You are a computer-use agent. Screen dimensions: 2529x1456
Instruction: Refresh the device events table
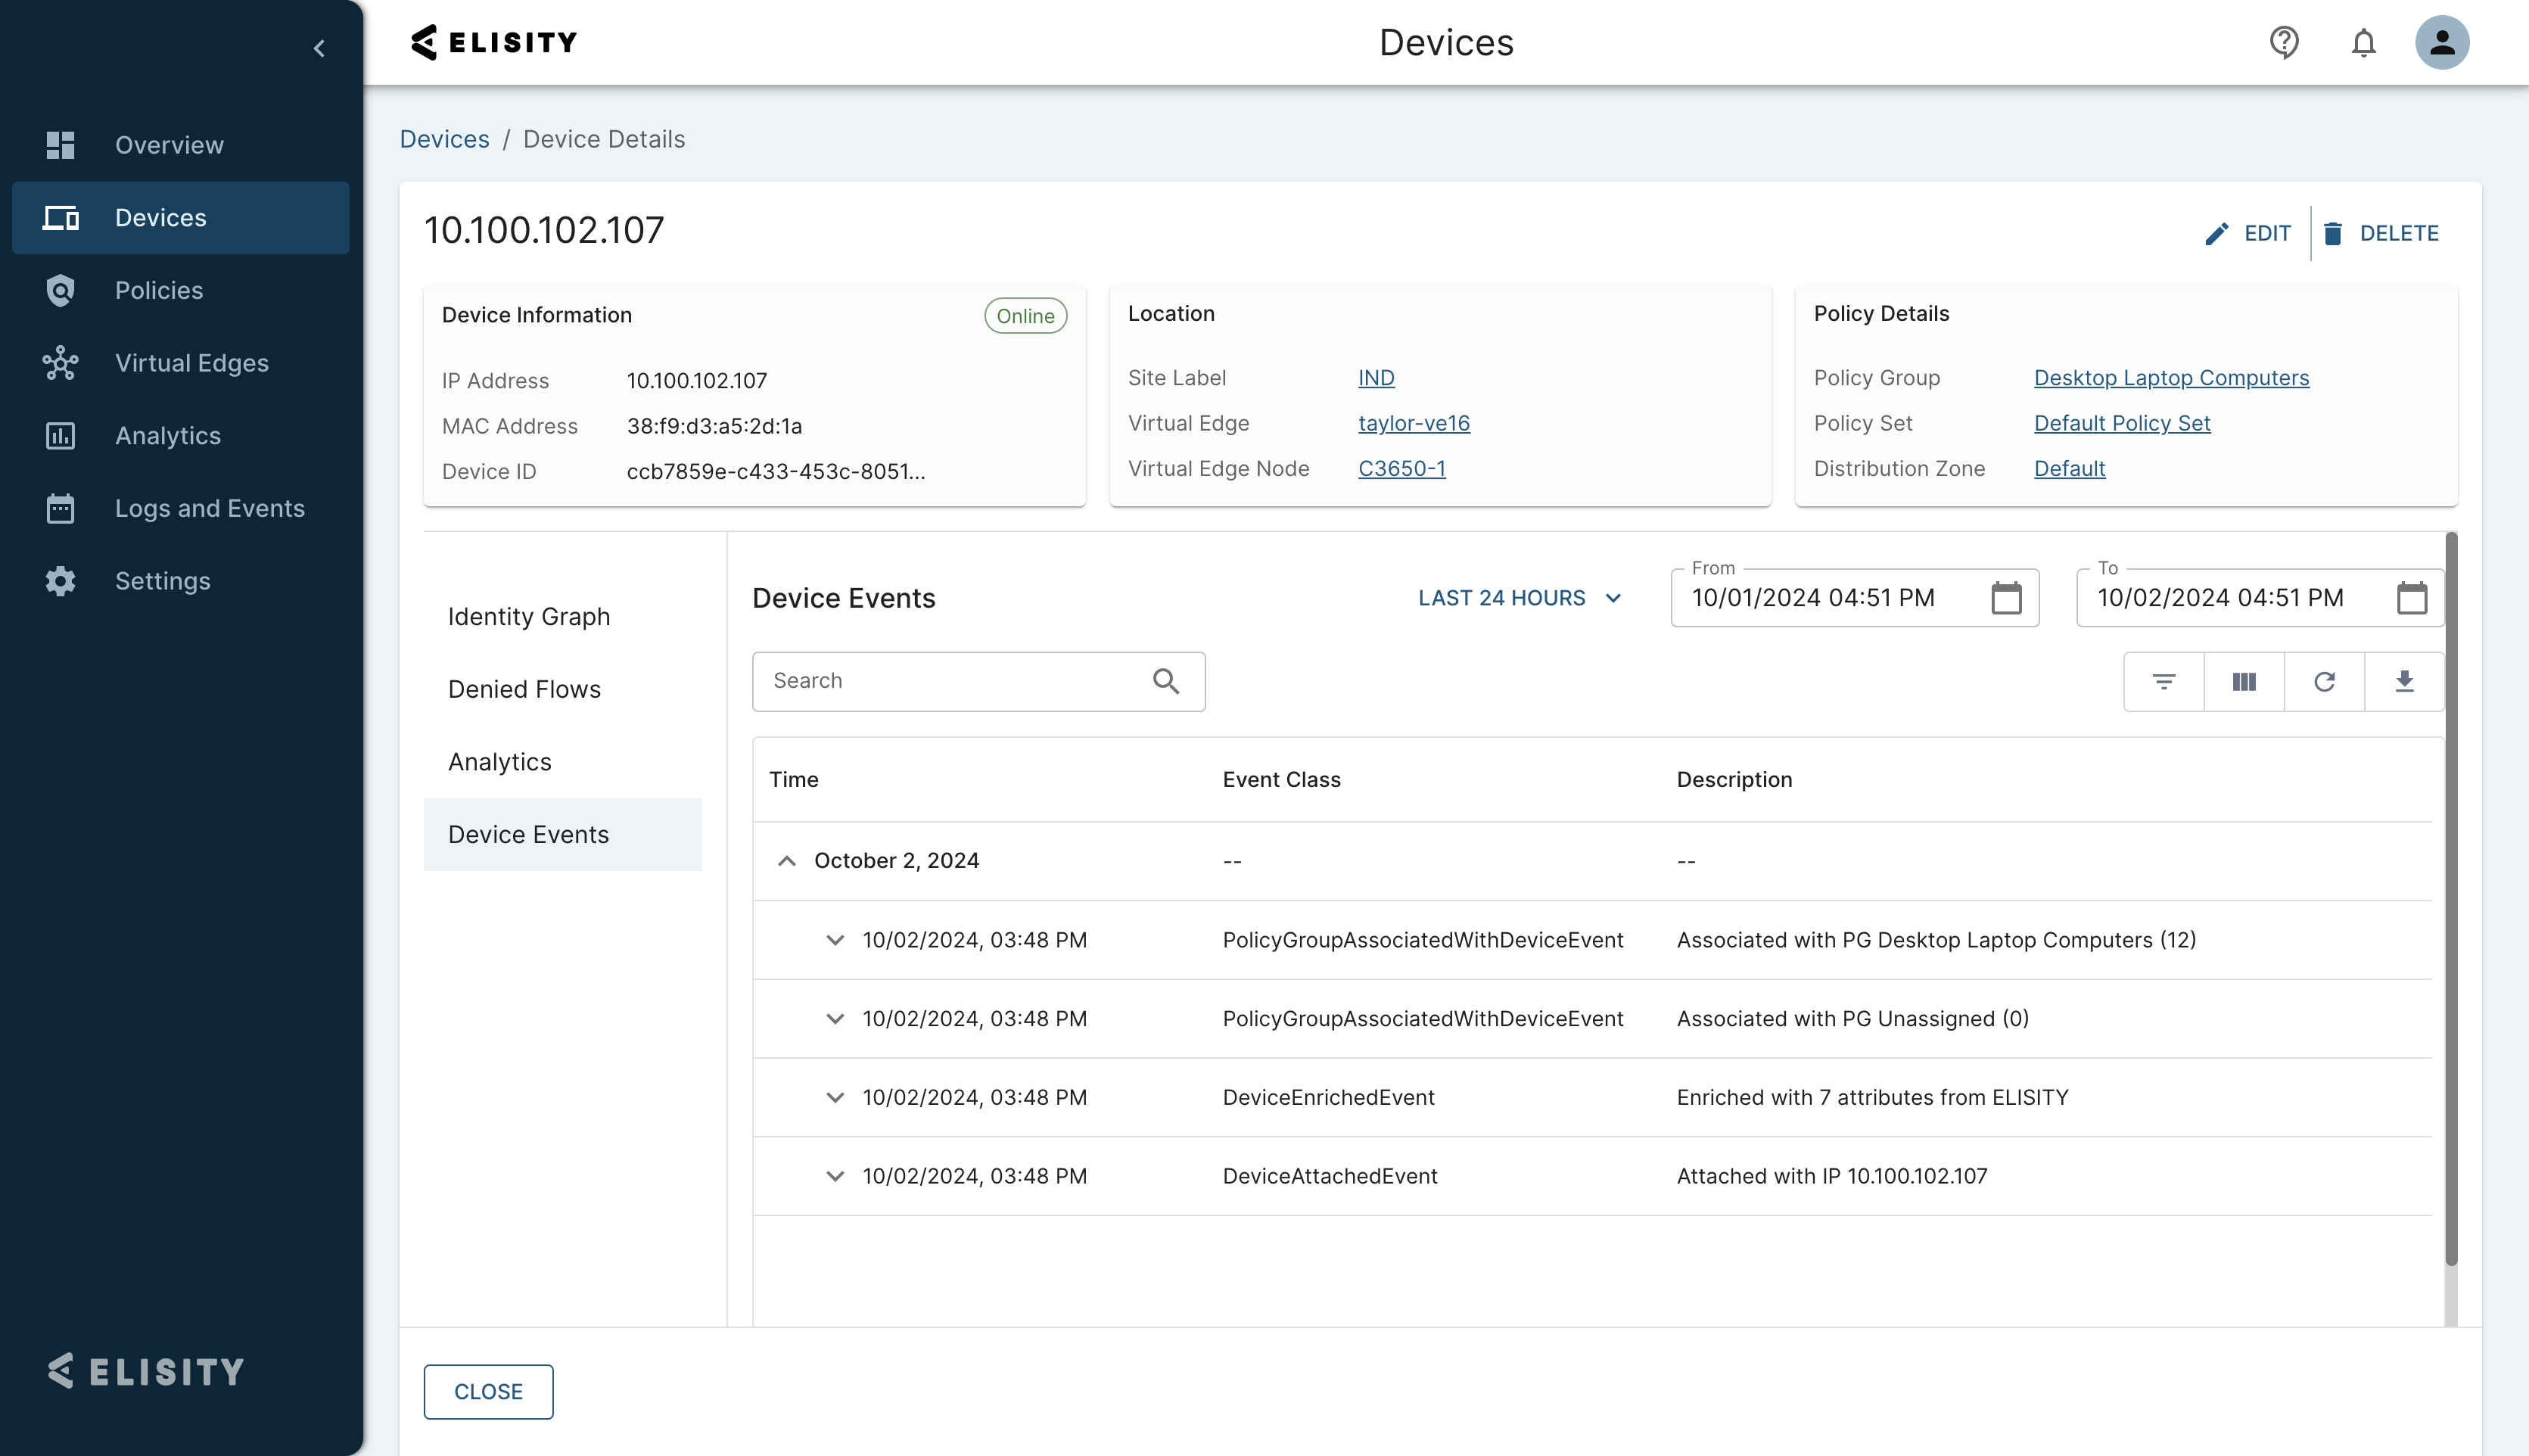tap(2324, 682)
